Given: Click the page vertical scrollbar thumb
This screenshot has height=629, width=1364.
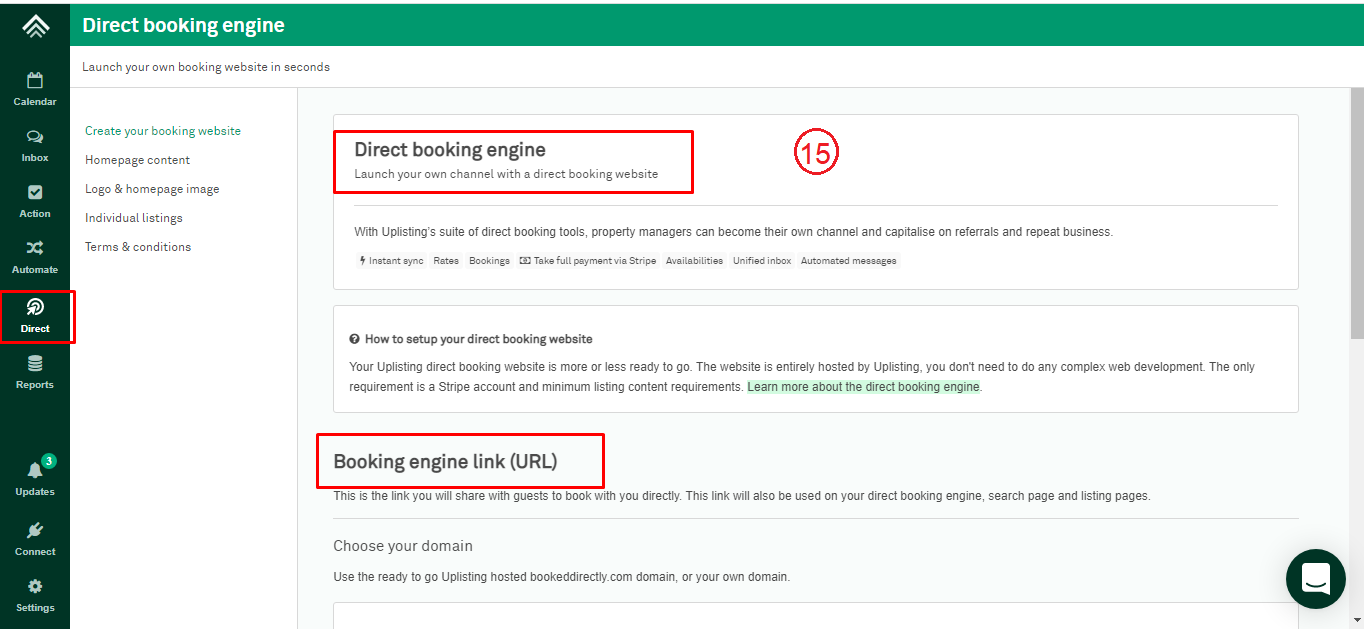Looking at the screenshot, I should click(1357, 212).
